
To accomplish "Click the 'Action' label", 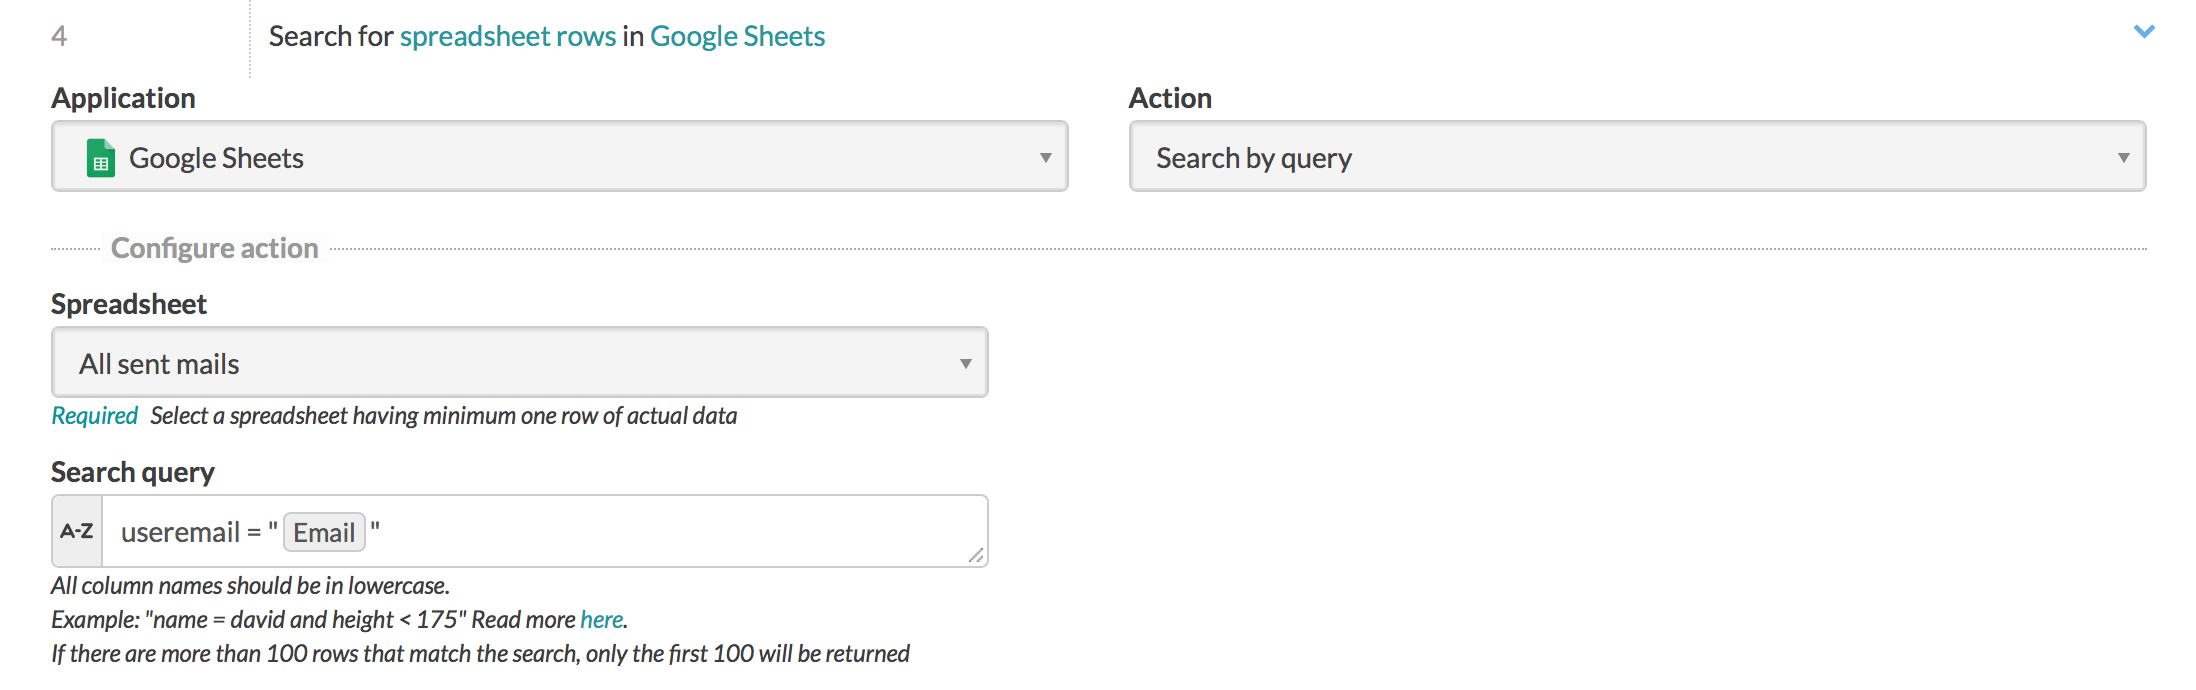I will click(1170, 98).
